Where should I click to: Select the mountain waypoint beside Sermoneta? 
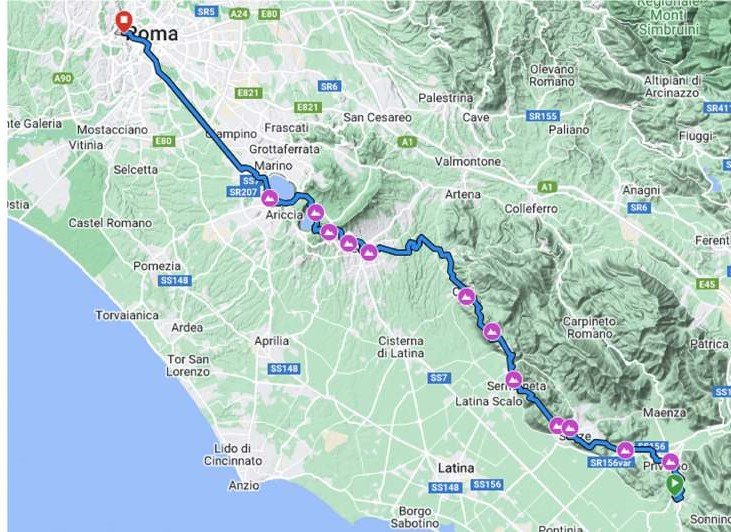[513, 380]
